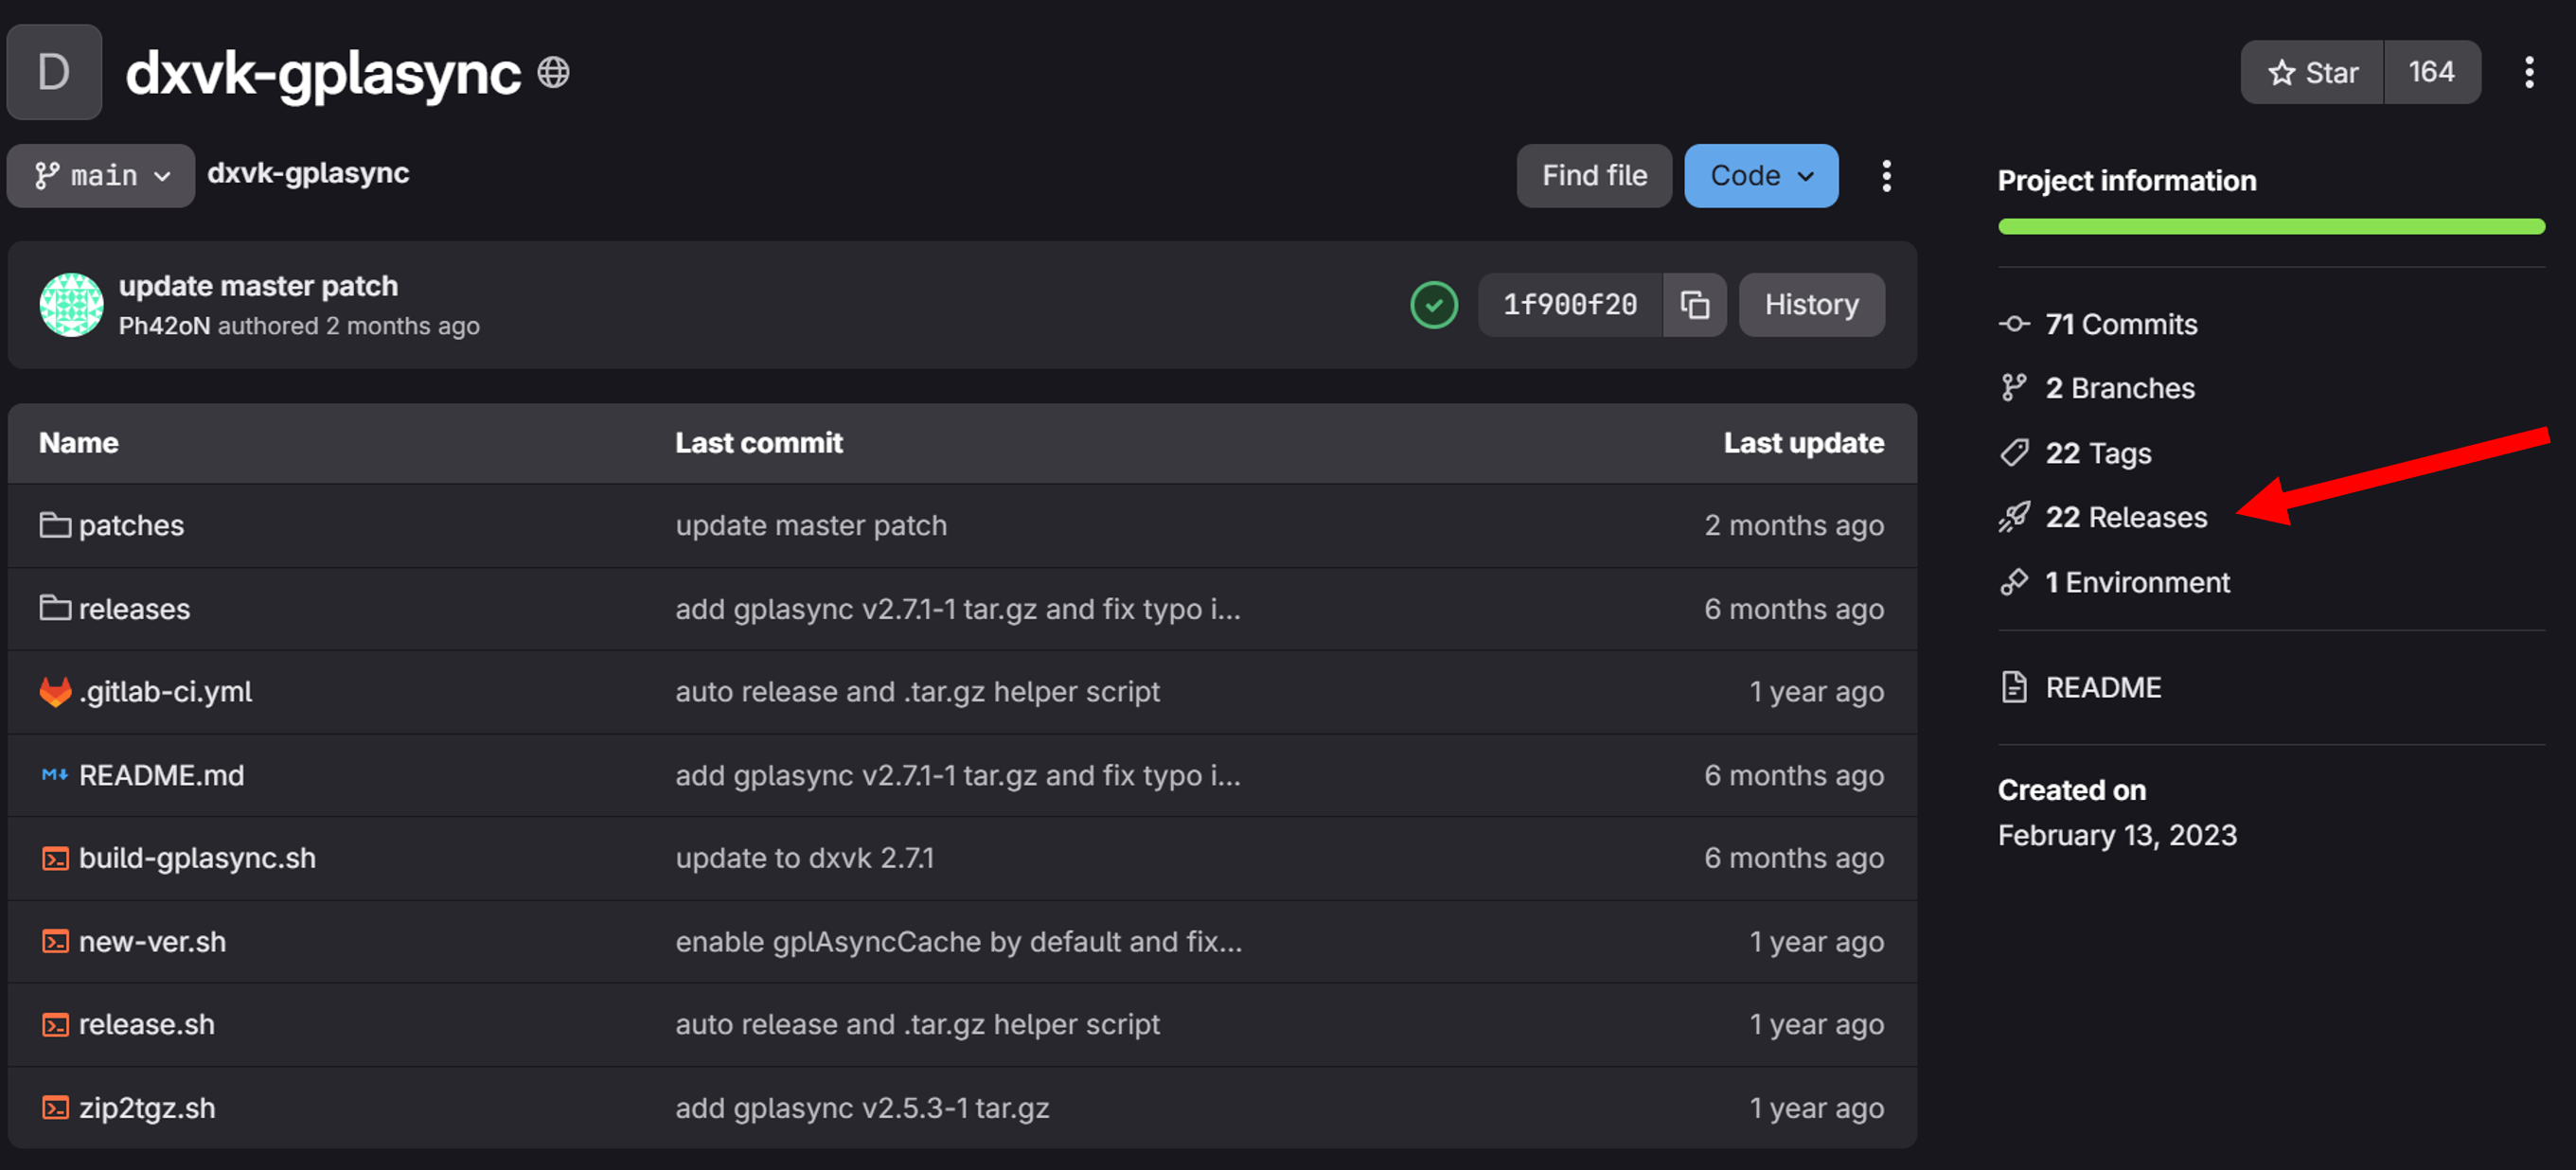Click the dxvk-gplasync breadcrumb path
2576x1170 pixels.
click(x=308, y=174)
